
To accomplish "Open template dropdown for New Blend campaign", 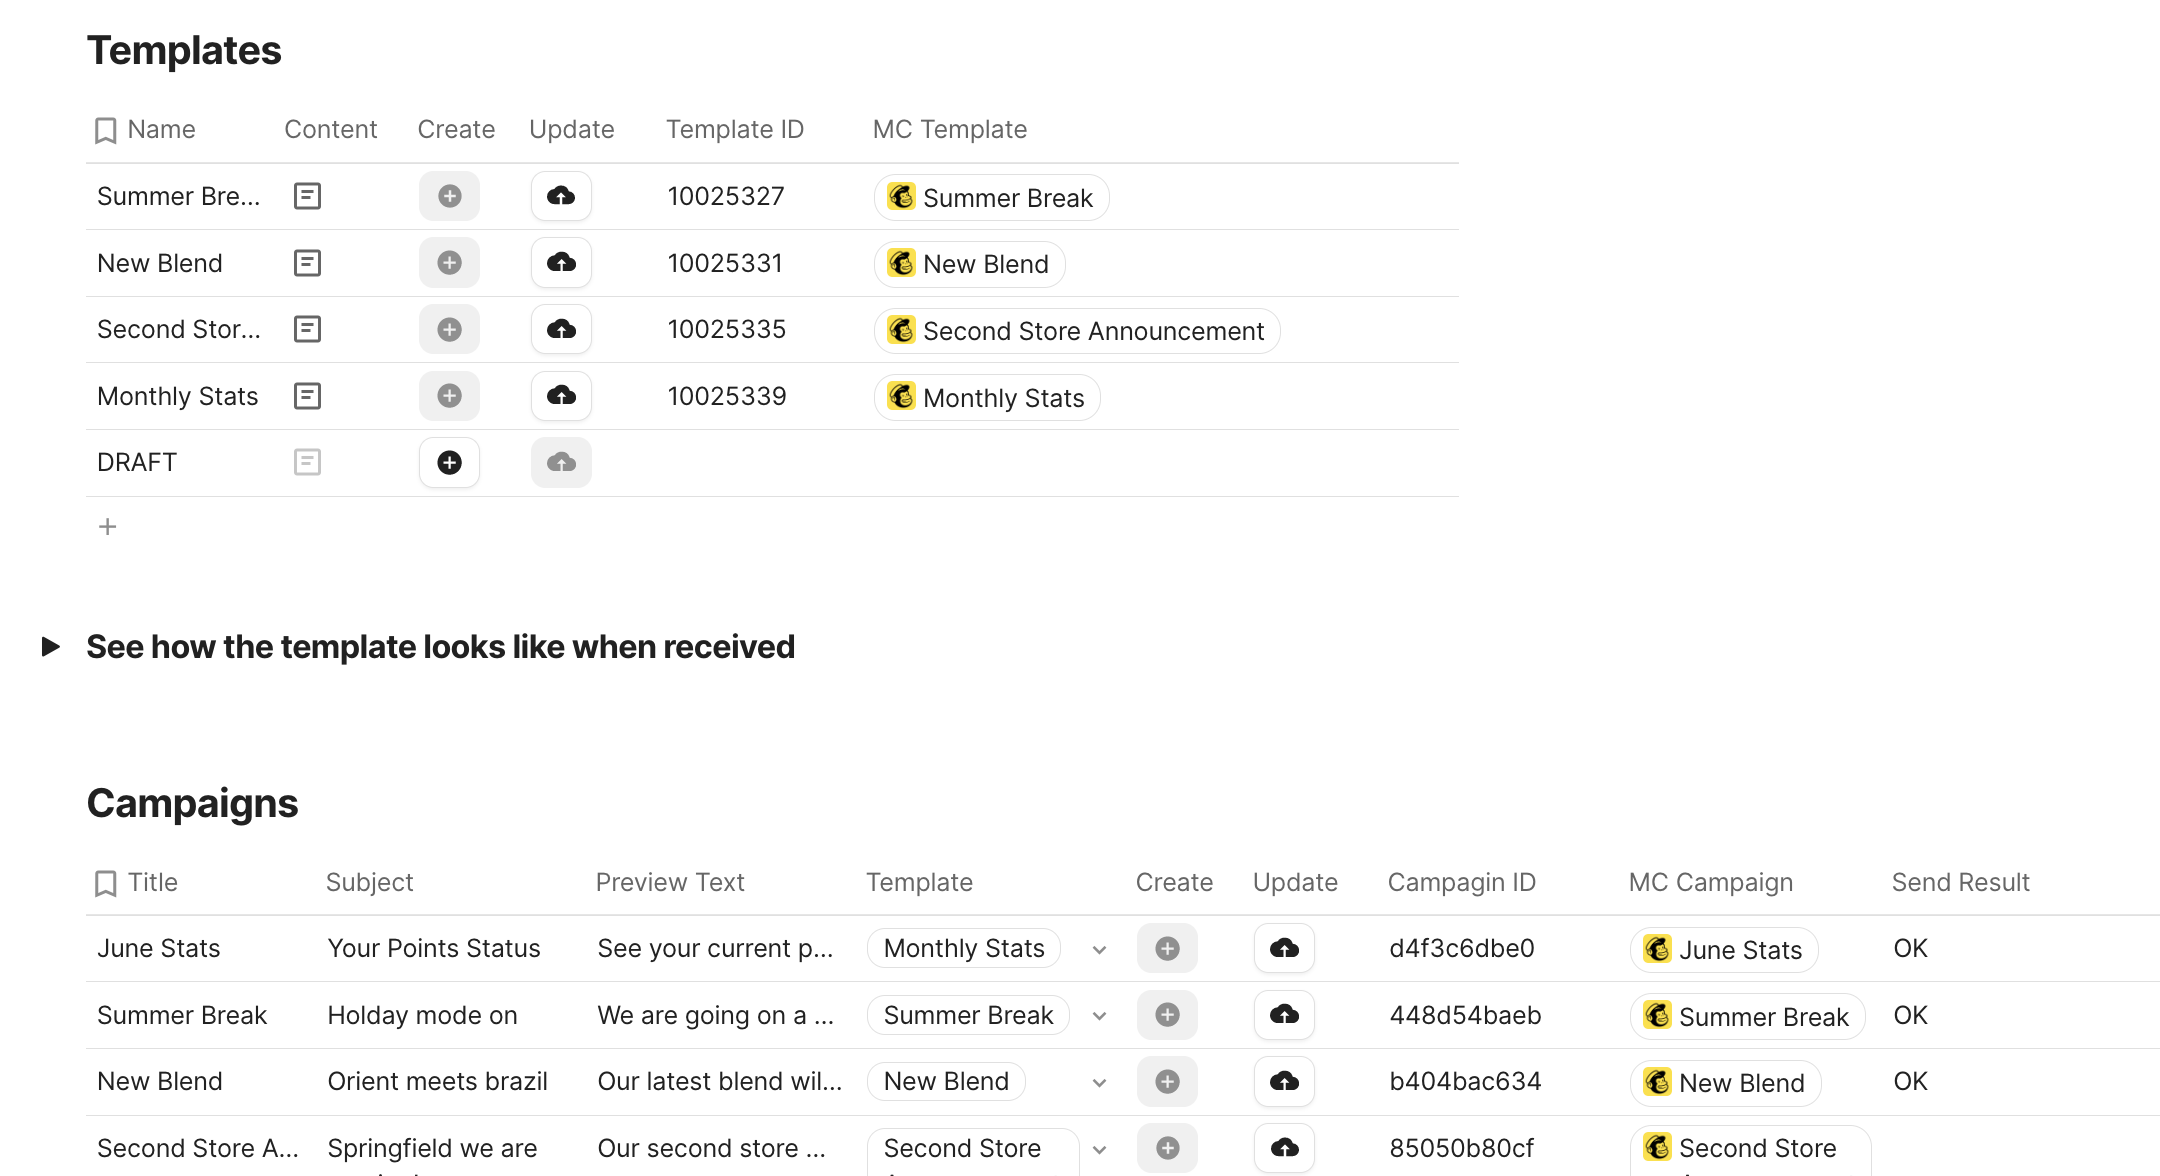I will 1099,1083.
